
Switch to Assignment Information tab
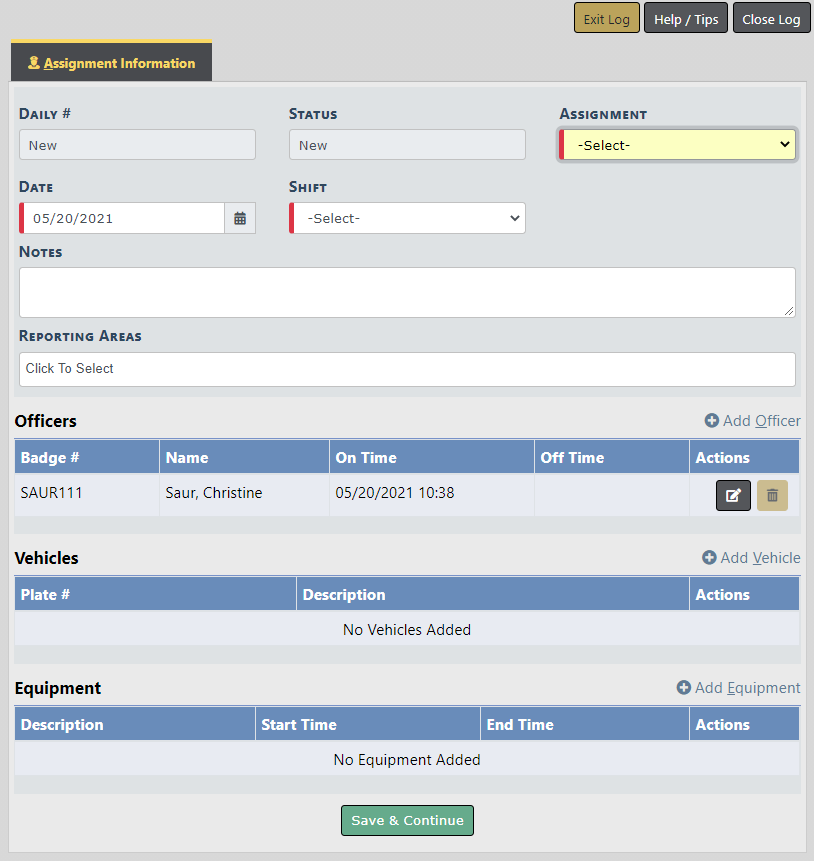click(111, 63)
